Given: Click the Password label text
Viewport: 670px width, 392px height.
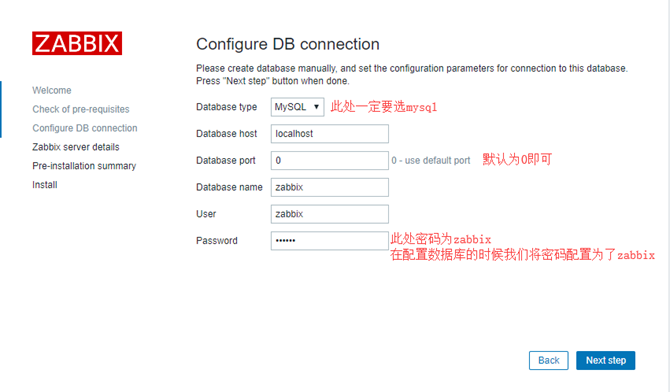Looking at the screenshot, I should click(x=217, y=241).
